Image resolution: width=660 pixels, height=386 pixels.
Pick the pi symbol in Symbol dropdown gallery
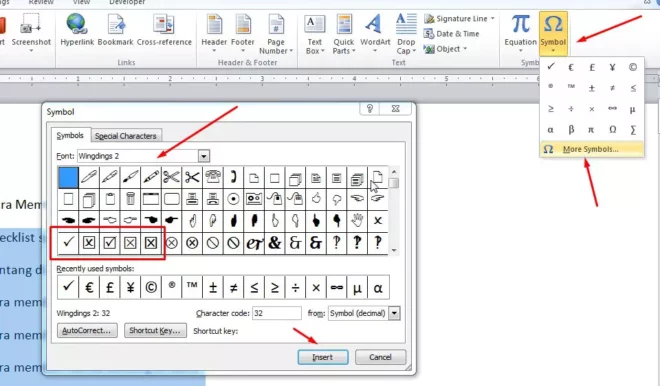(x=591, y=130)
